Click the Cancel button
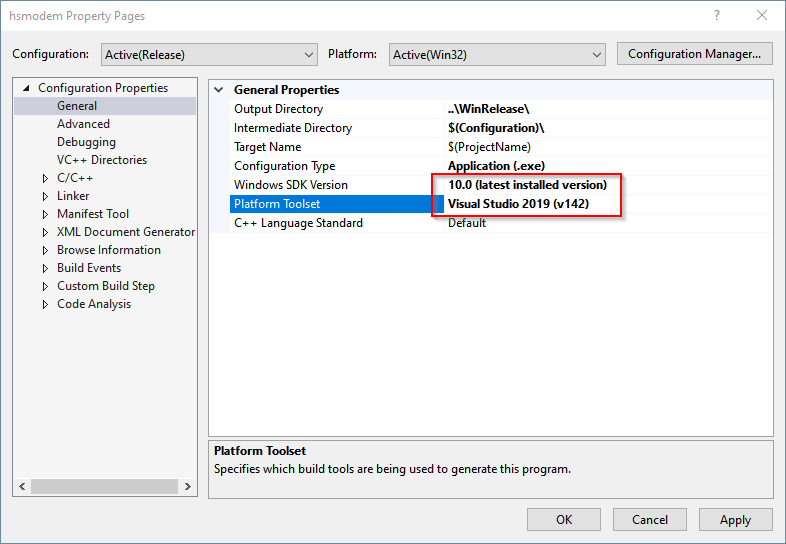 (x=650, y=519)
